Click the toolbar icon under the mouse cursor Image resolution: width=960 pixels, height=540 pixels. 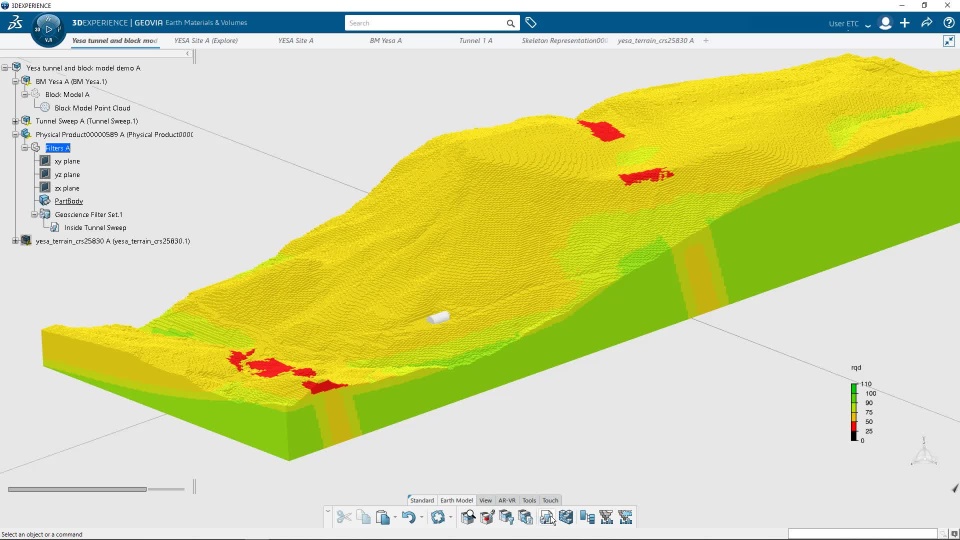point(547,517)
